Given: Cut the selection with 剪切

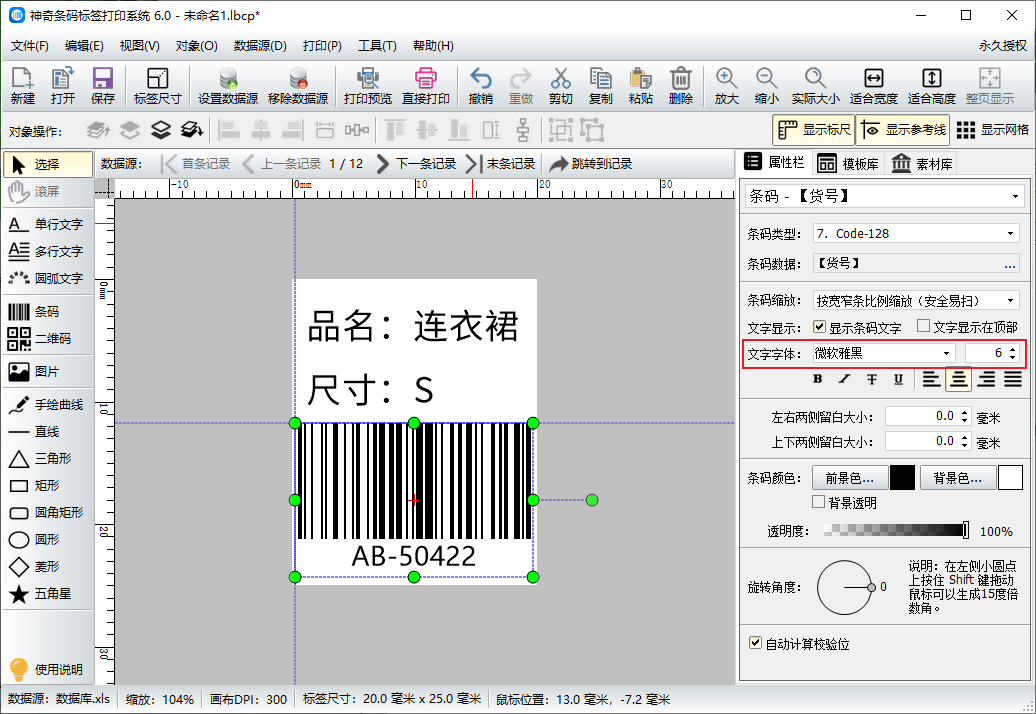Looking at the screenshot, I should [560, 86].
